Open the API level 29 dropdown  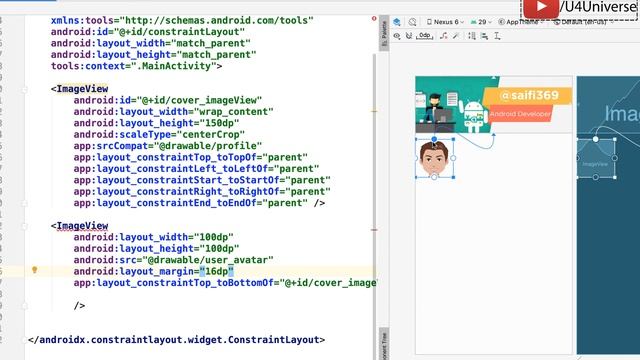[481, 22]
